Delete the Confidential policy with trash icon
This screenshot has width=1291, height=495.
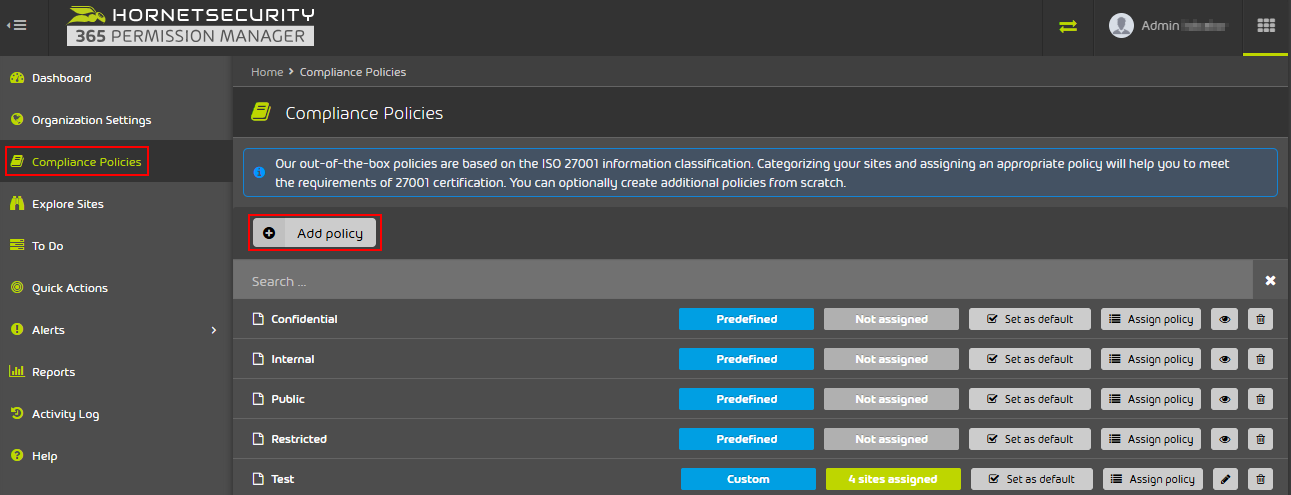[1260, 319]
